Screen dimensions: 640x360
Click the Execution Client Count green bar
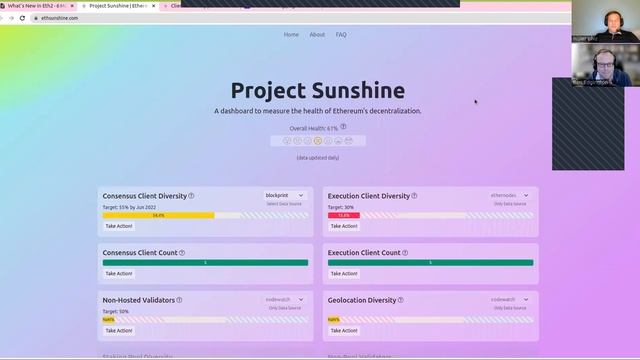(431, 263)
